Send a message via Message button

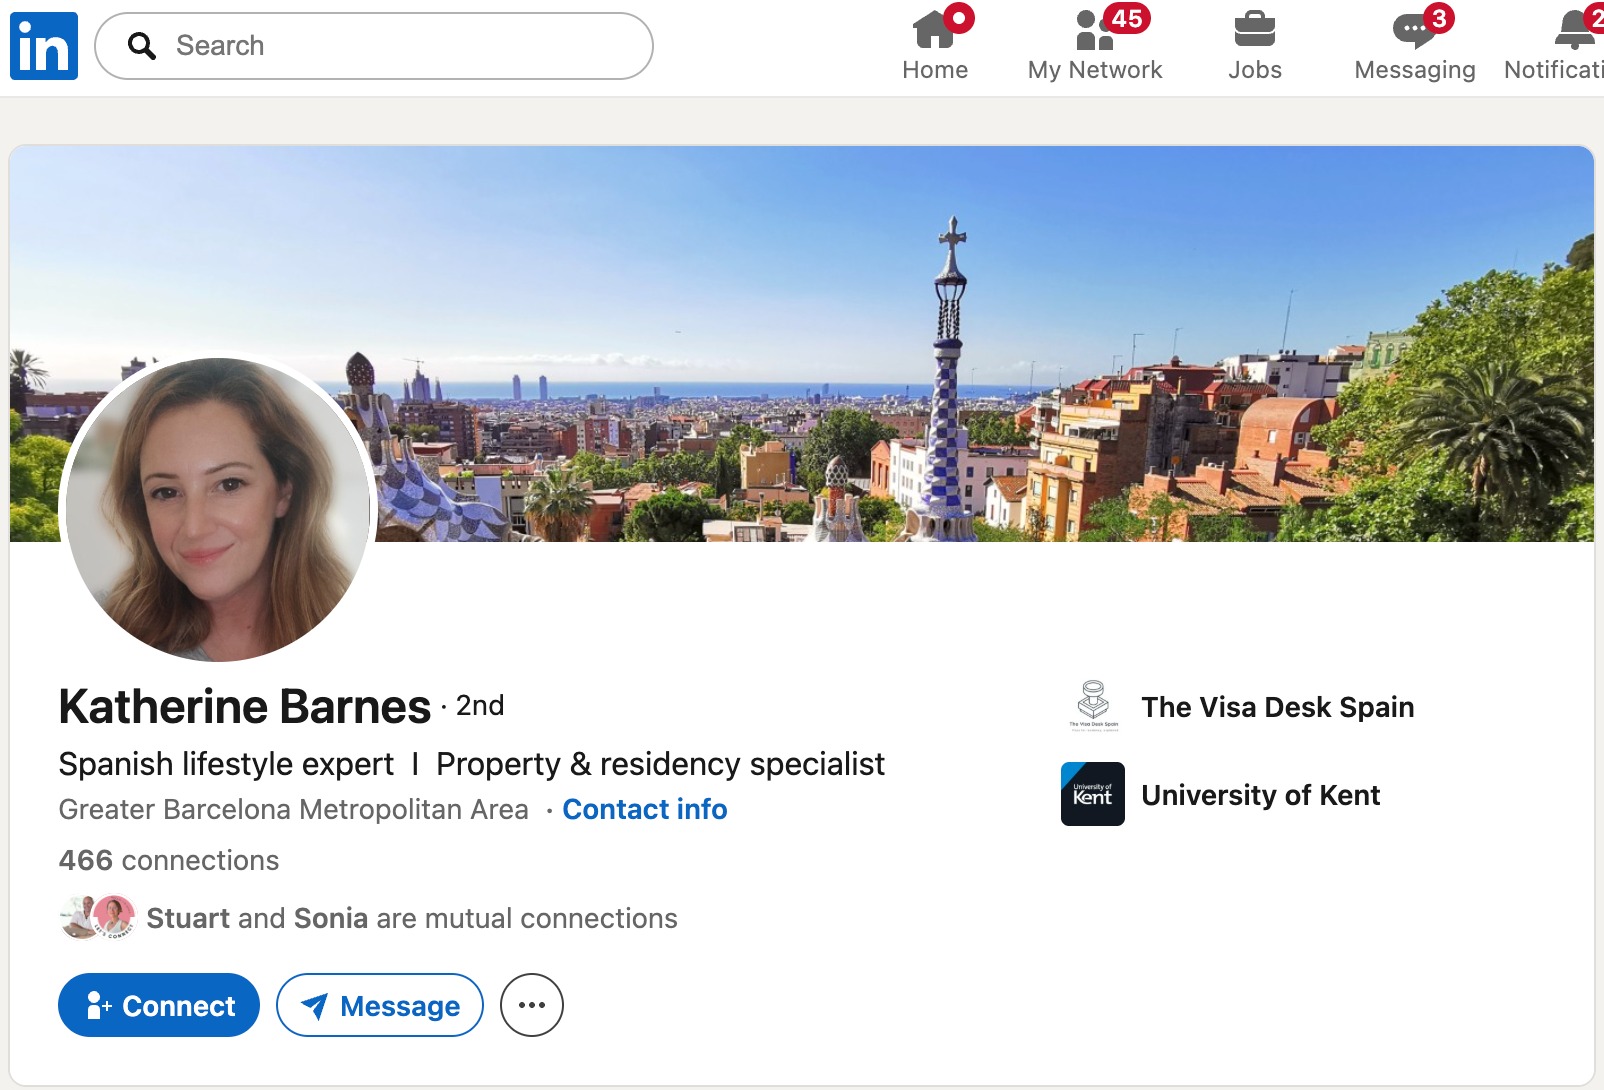pos(380,1005)
